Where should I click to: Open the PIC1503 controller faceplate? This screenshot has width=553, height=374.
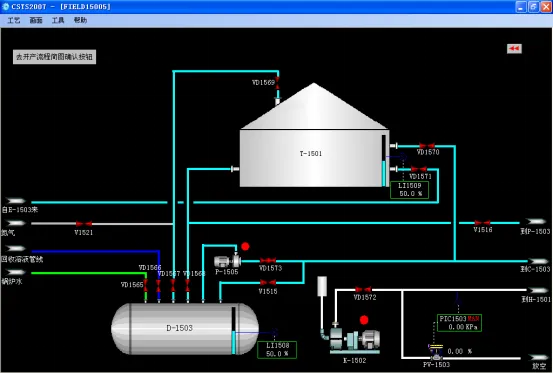(459, 323)
